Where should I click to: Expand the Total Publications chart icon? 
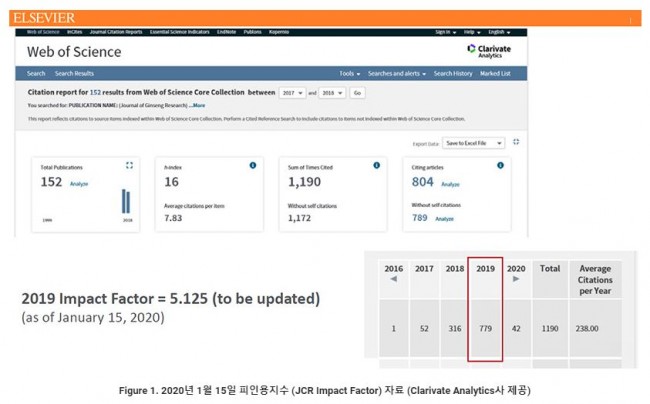click(x=129, y=165)
